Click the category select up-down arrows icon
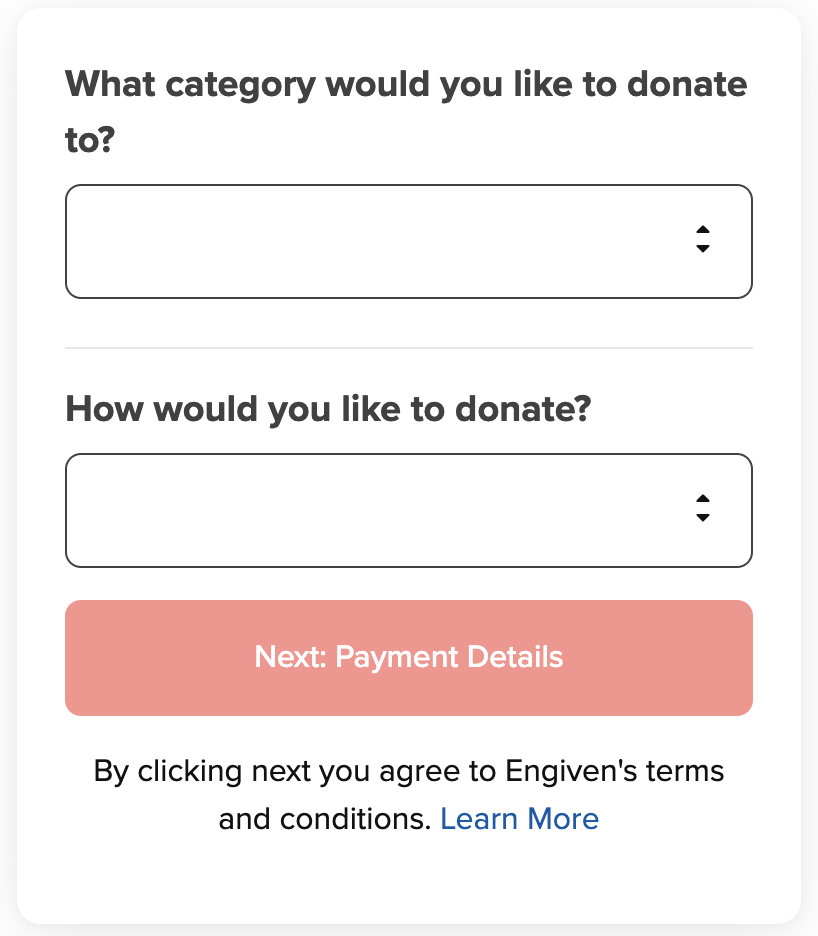 click(x=703, y=239)
